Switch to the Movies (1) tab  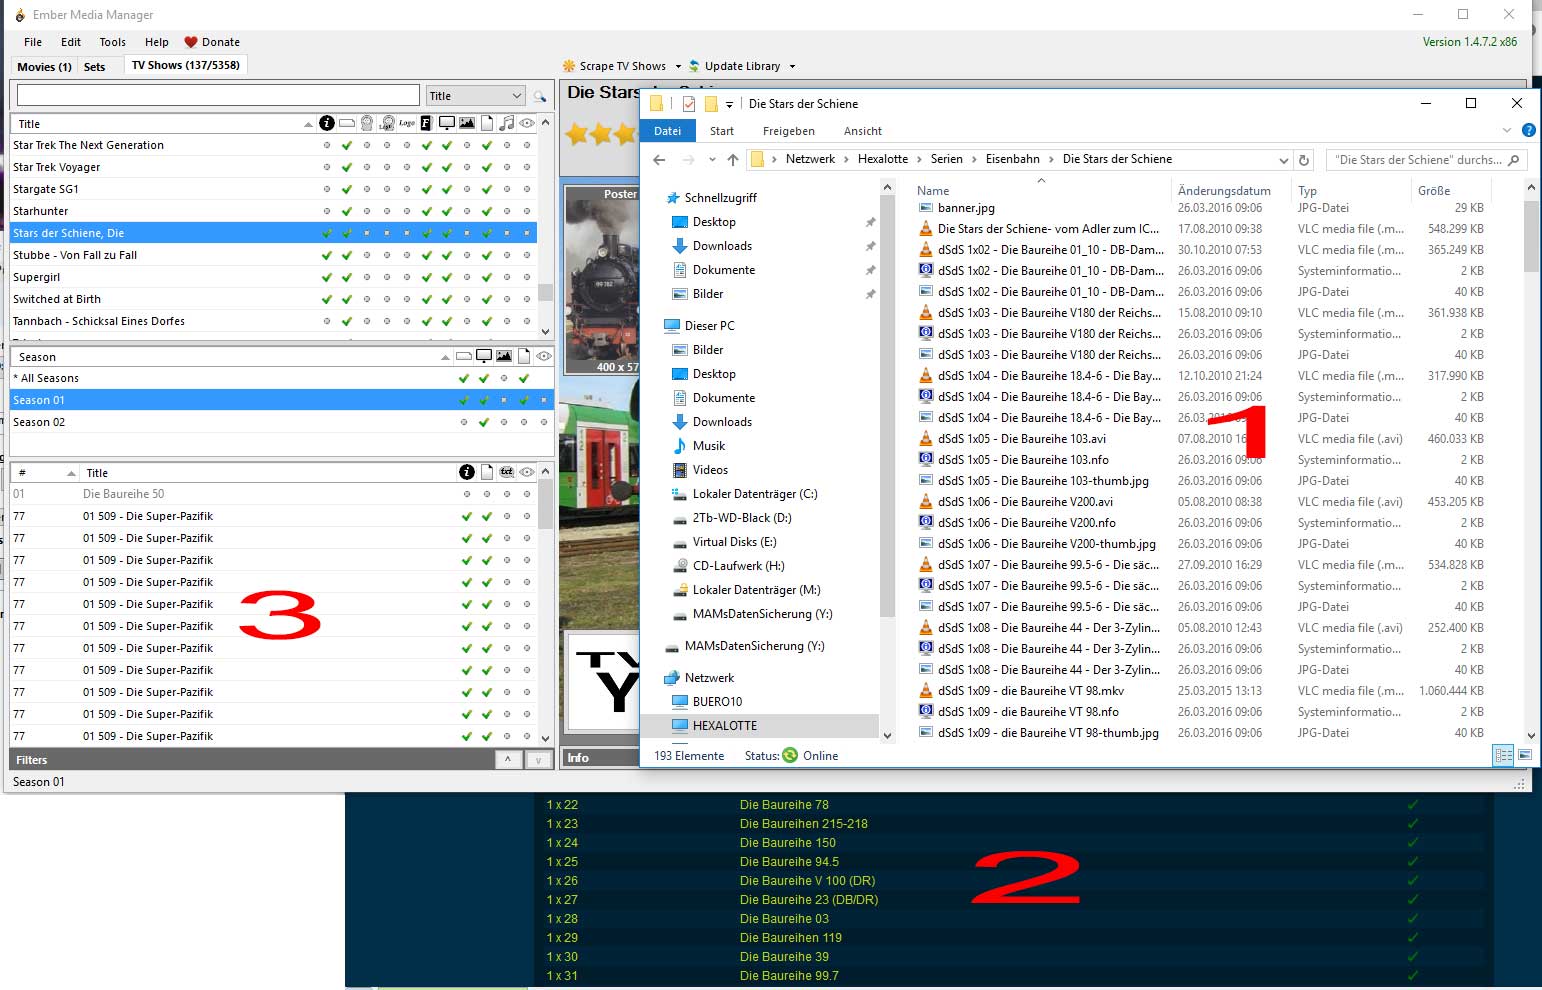[x=44, y=67]
